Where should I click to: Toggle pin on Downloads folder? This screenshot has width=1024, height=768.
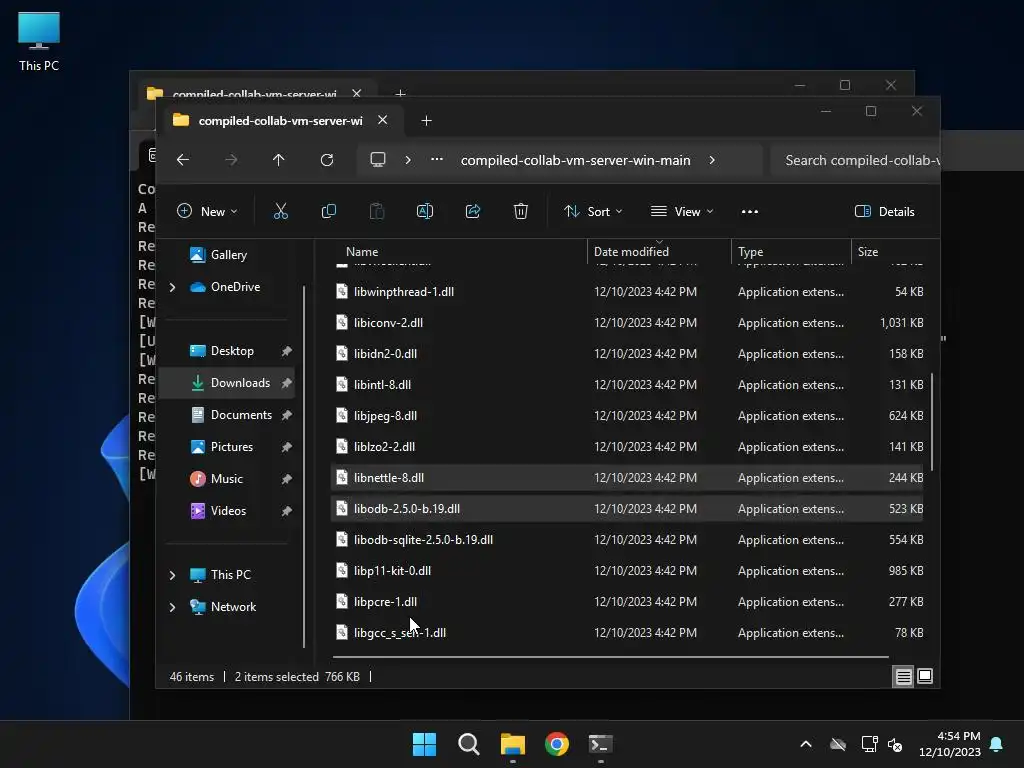coord(286,383)
